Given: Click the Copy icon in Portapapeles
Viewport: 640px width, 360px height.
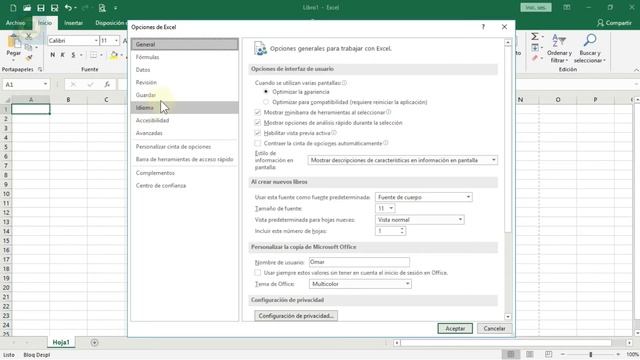Looking at the screenshot, I should [29, 47].
